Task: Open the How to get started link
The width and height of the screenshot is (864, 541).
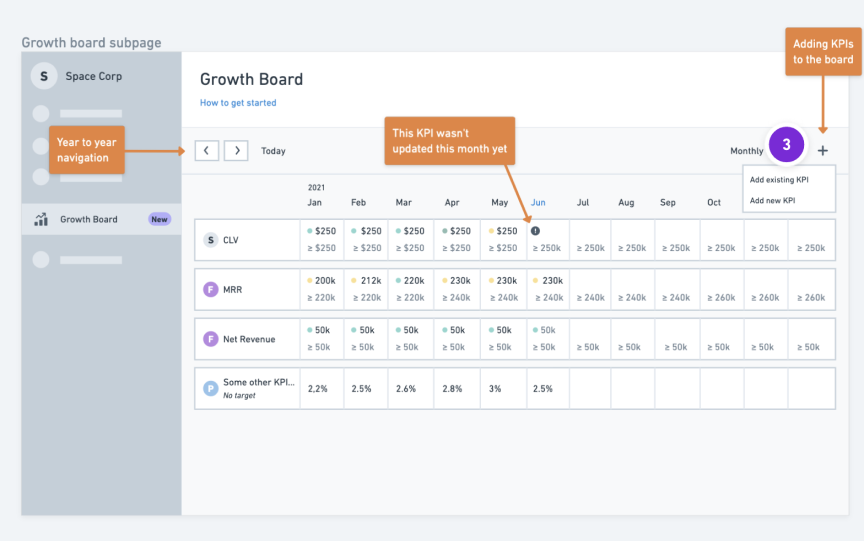Action: (238, 103)
